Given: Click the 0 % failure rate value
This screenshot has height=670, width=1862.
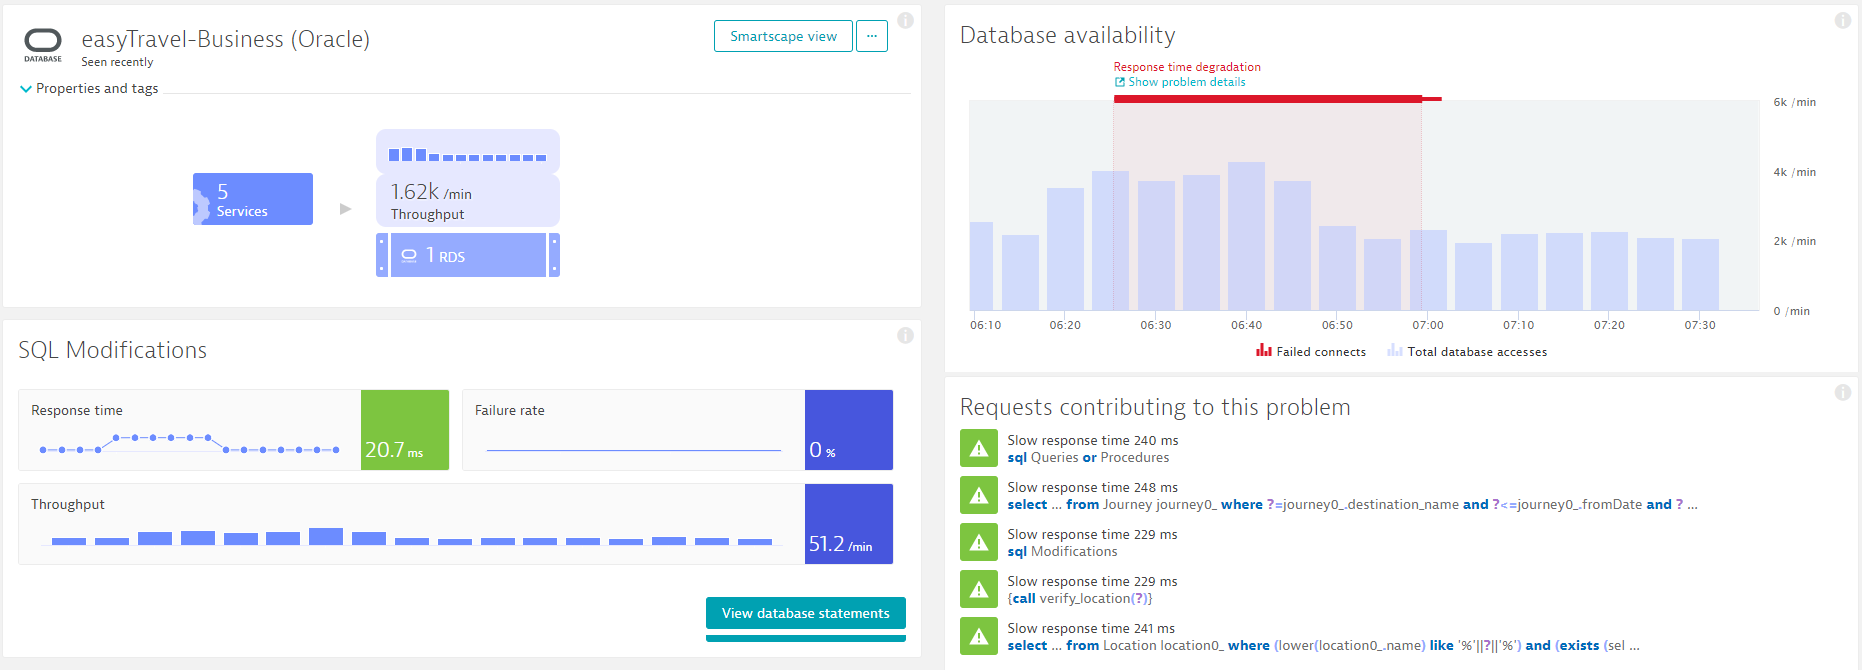Looking at the screenshot, I should 849,430.
